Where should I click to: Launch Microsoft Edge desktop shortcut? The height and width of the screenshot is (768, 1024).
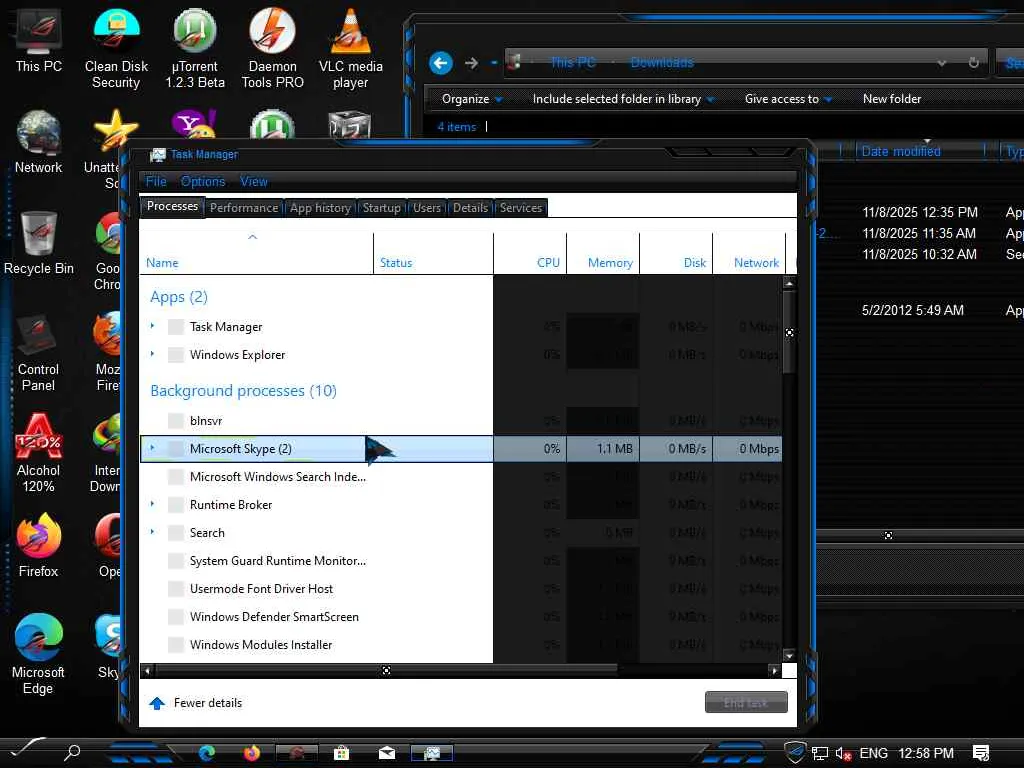tap(39, 654)
